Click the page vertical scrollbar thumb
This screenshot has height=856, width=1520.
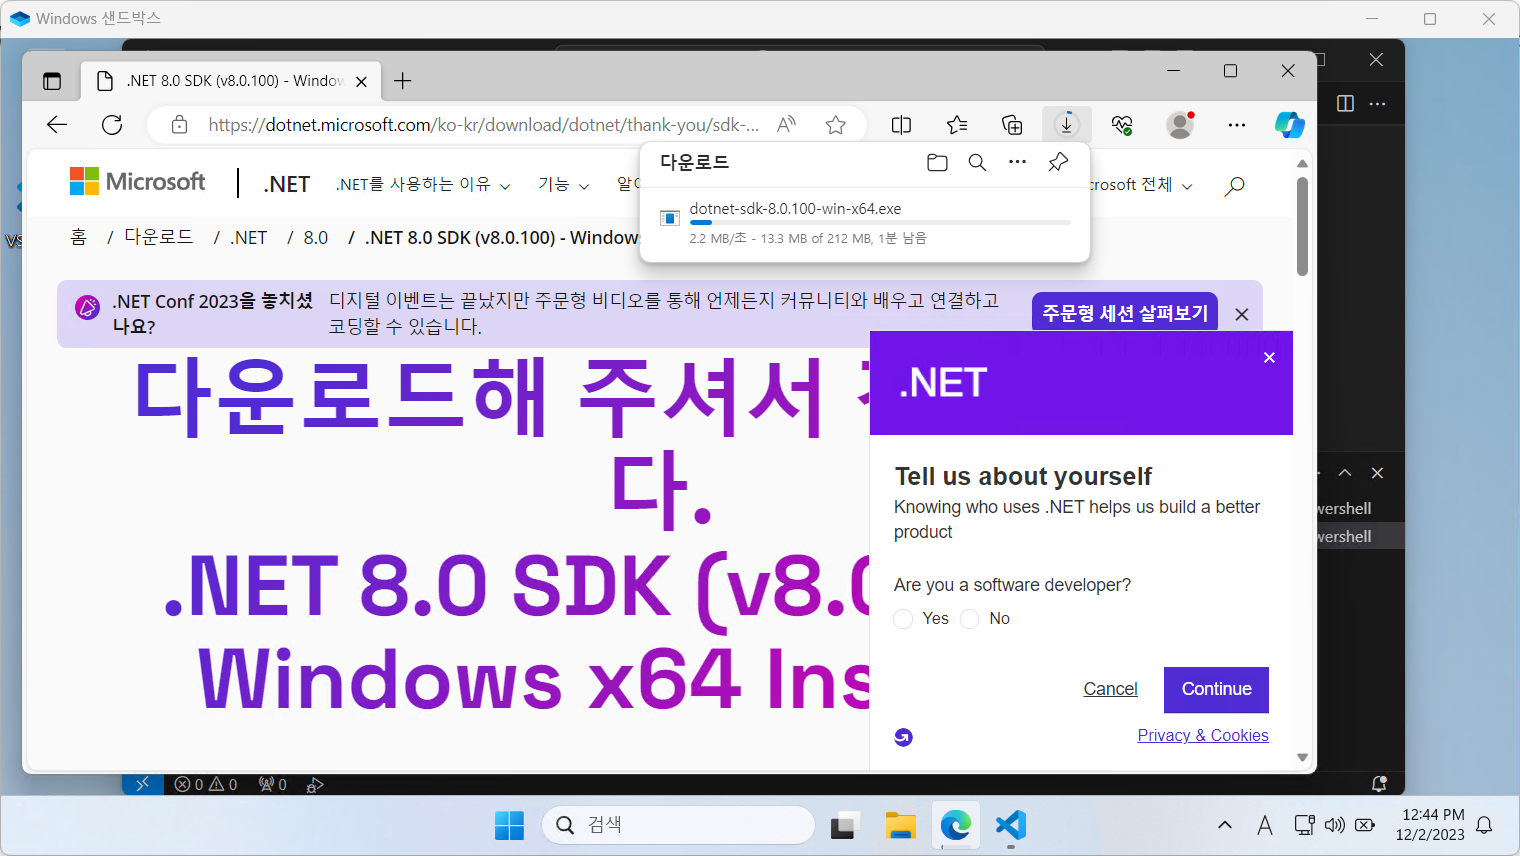pos(1302,226)
